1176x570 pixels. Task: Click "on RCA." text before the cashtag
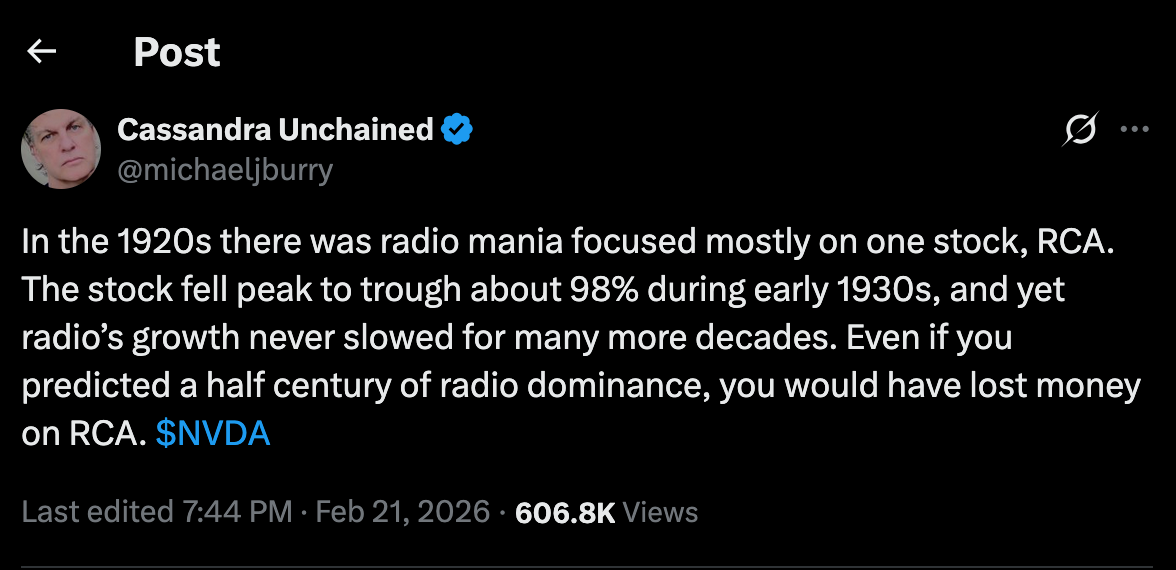pos(83,435)
